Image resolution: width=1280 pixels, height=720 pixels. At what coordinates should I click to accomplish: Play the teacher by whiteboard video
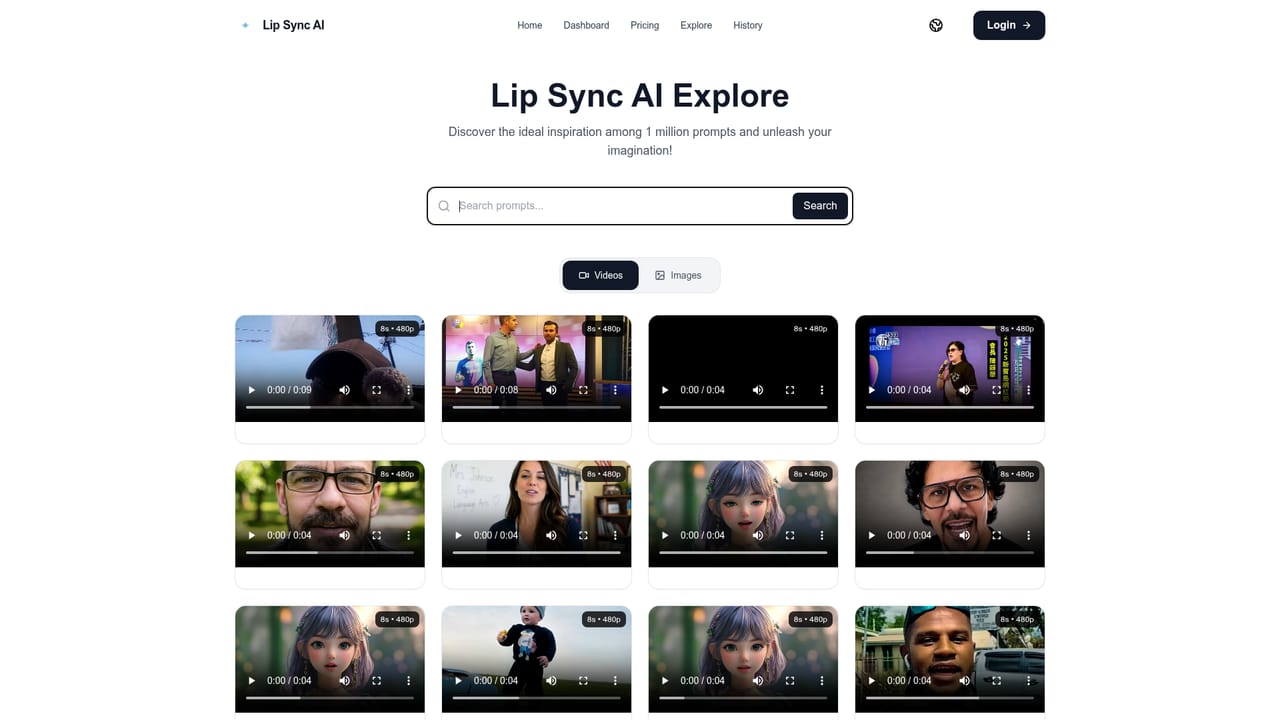[458, 535]
